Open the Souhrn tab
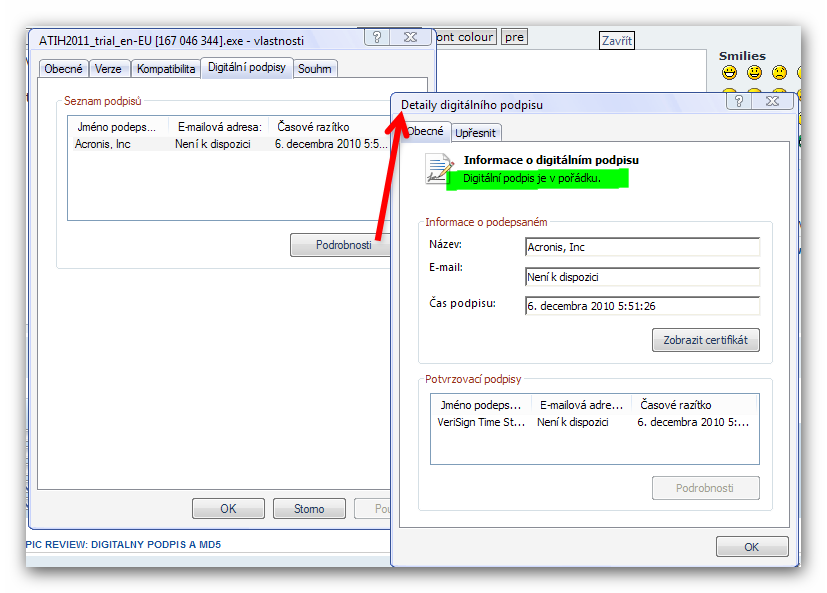 click(x=315, y=69)
